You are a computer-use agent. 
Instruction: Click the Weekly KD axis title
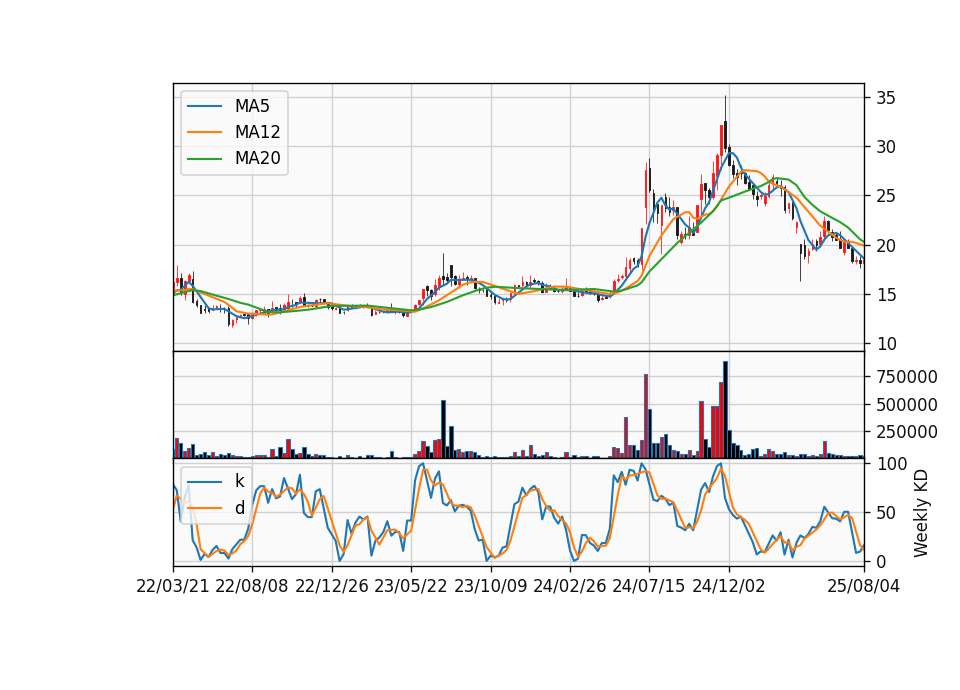[x=921, y=514]
